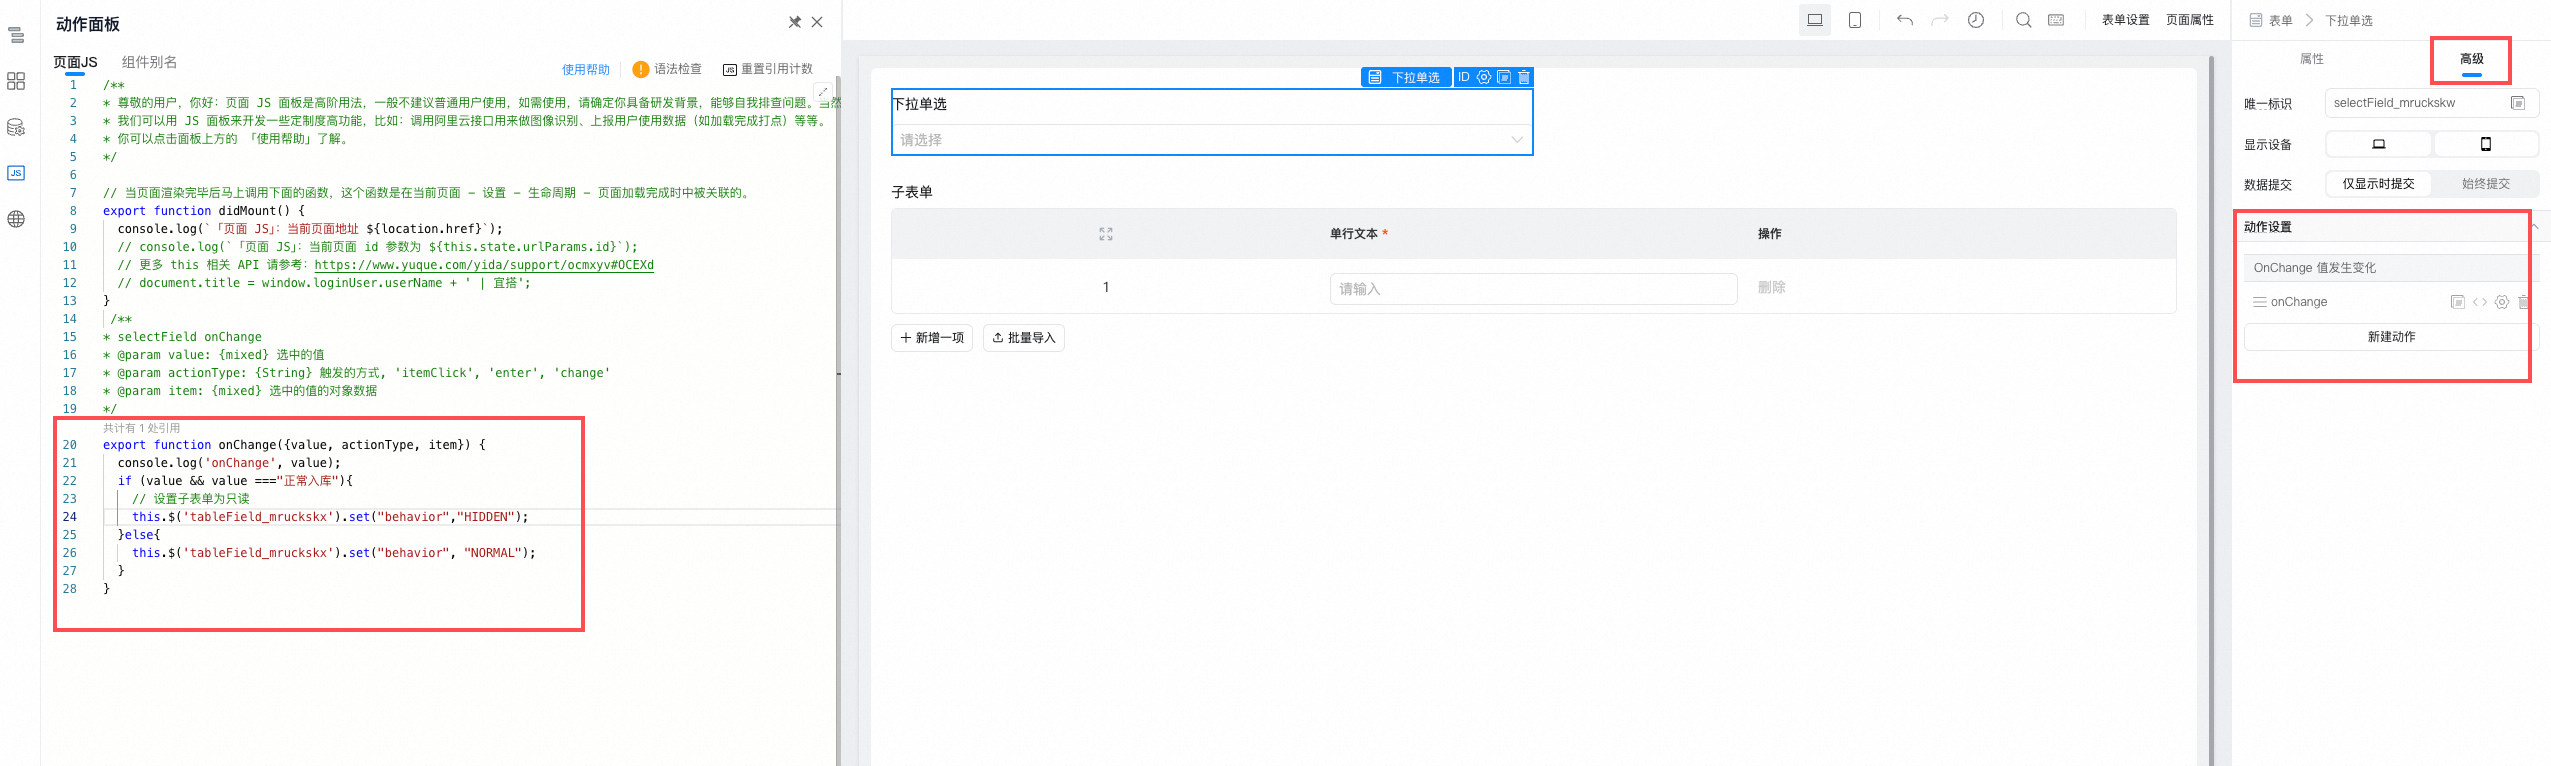Run the 语法检查 syntax check
This screenshot has height=766, width=2551.
pyautogui.click(x=667, y=69)
